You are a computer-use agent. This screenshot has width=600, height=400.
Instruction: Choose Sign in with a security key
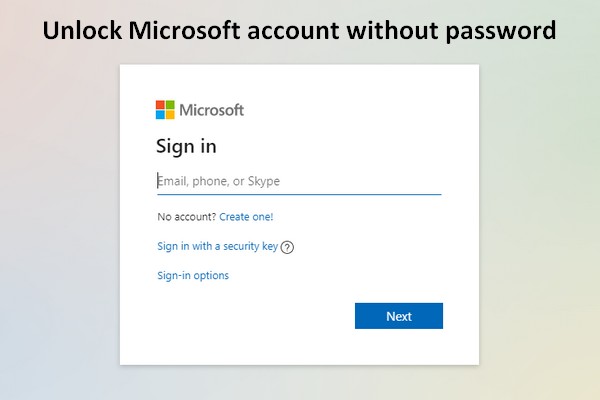pyautogui.click(x=217, y=246)
